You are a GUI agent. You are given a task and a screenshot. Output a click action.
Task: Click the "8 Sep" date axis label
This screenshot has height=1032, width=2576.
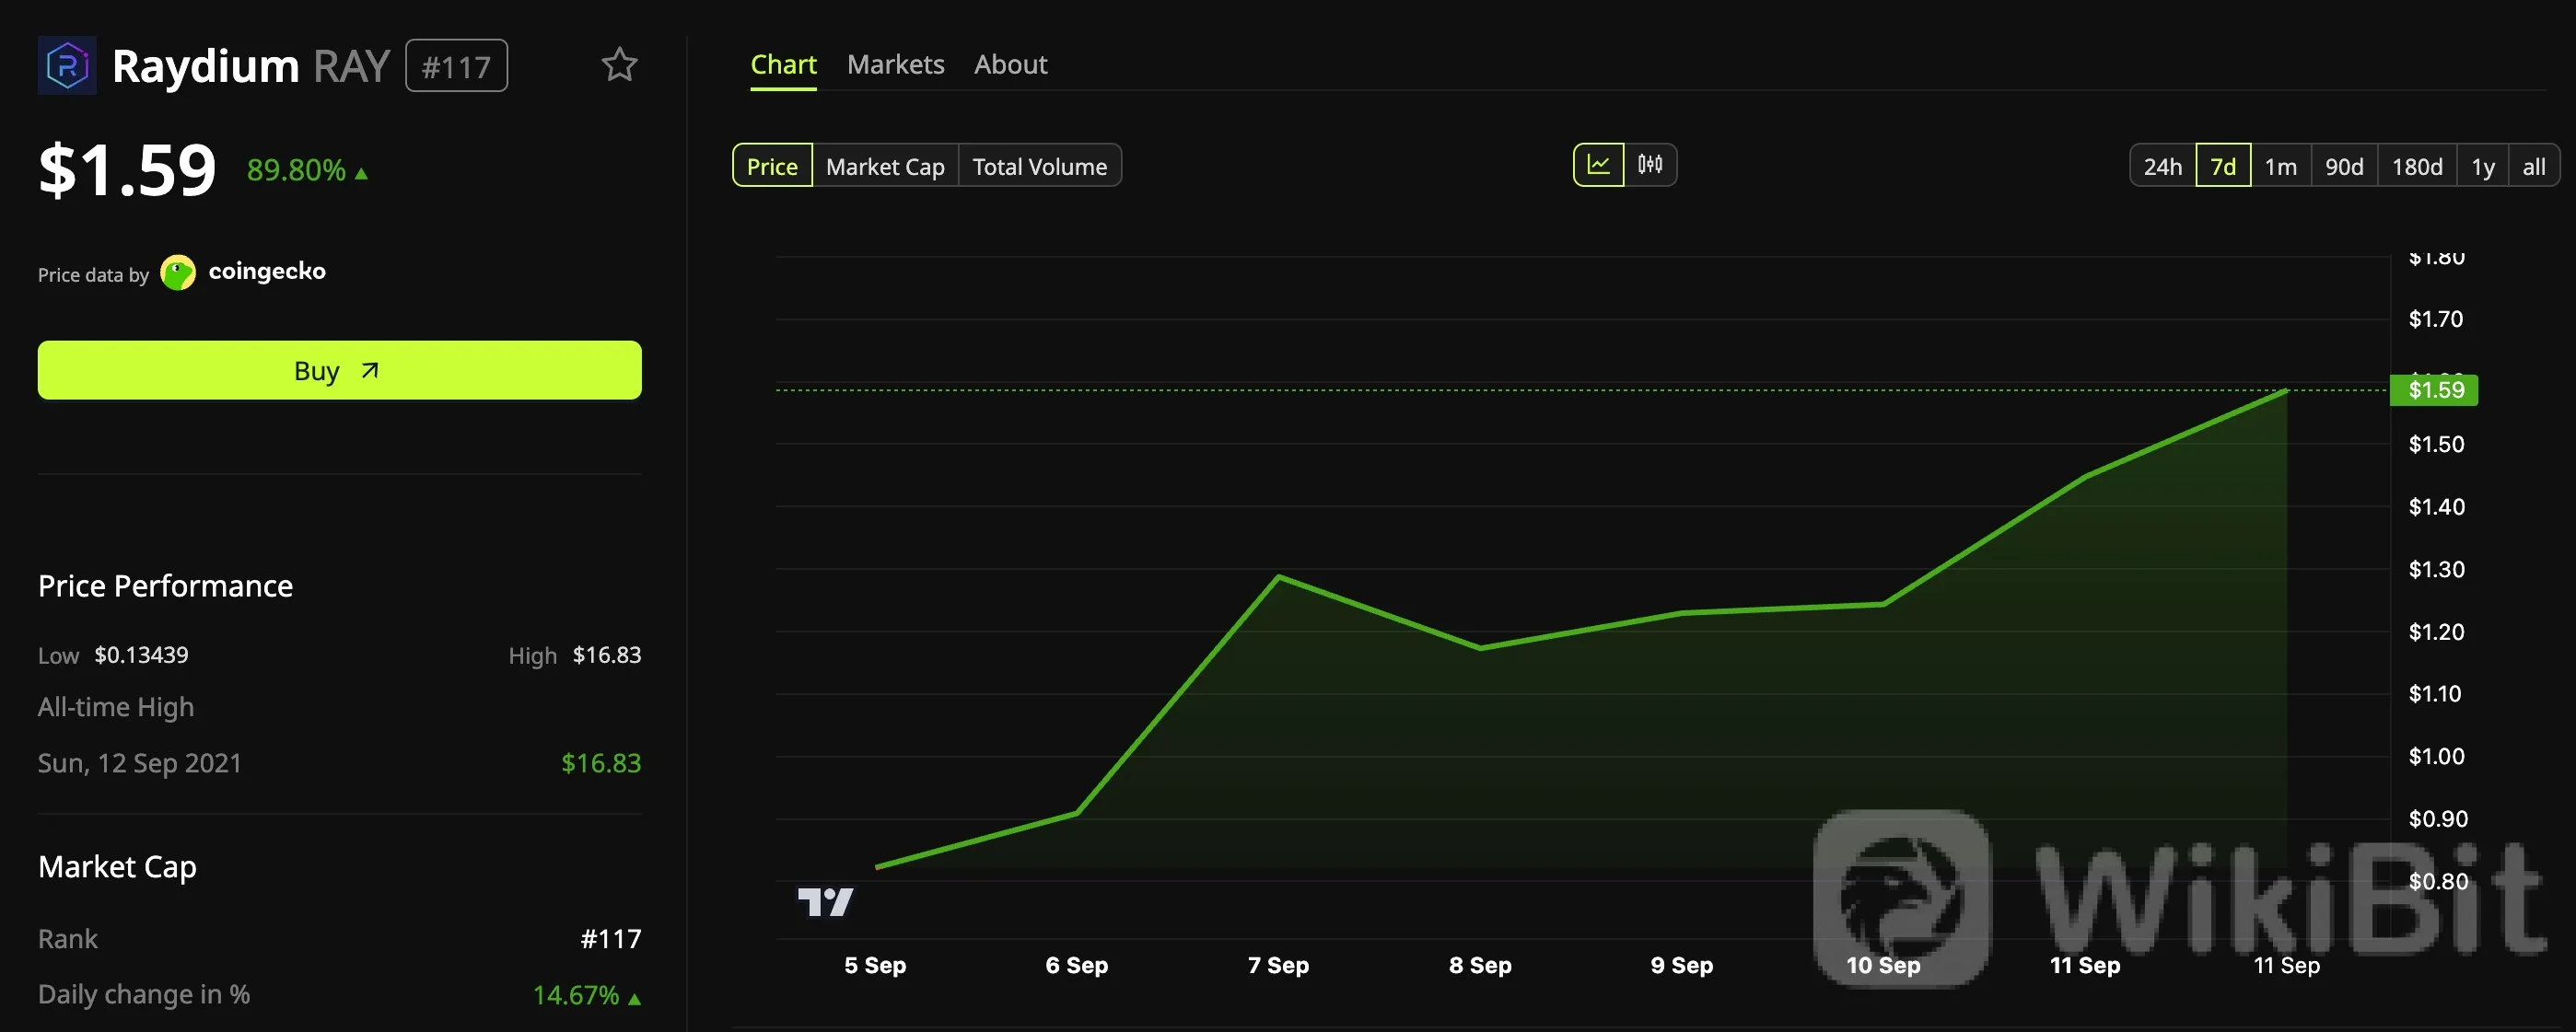click(1480, 965)
